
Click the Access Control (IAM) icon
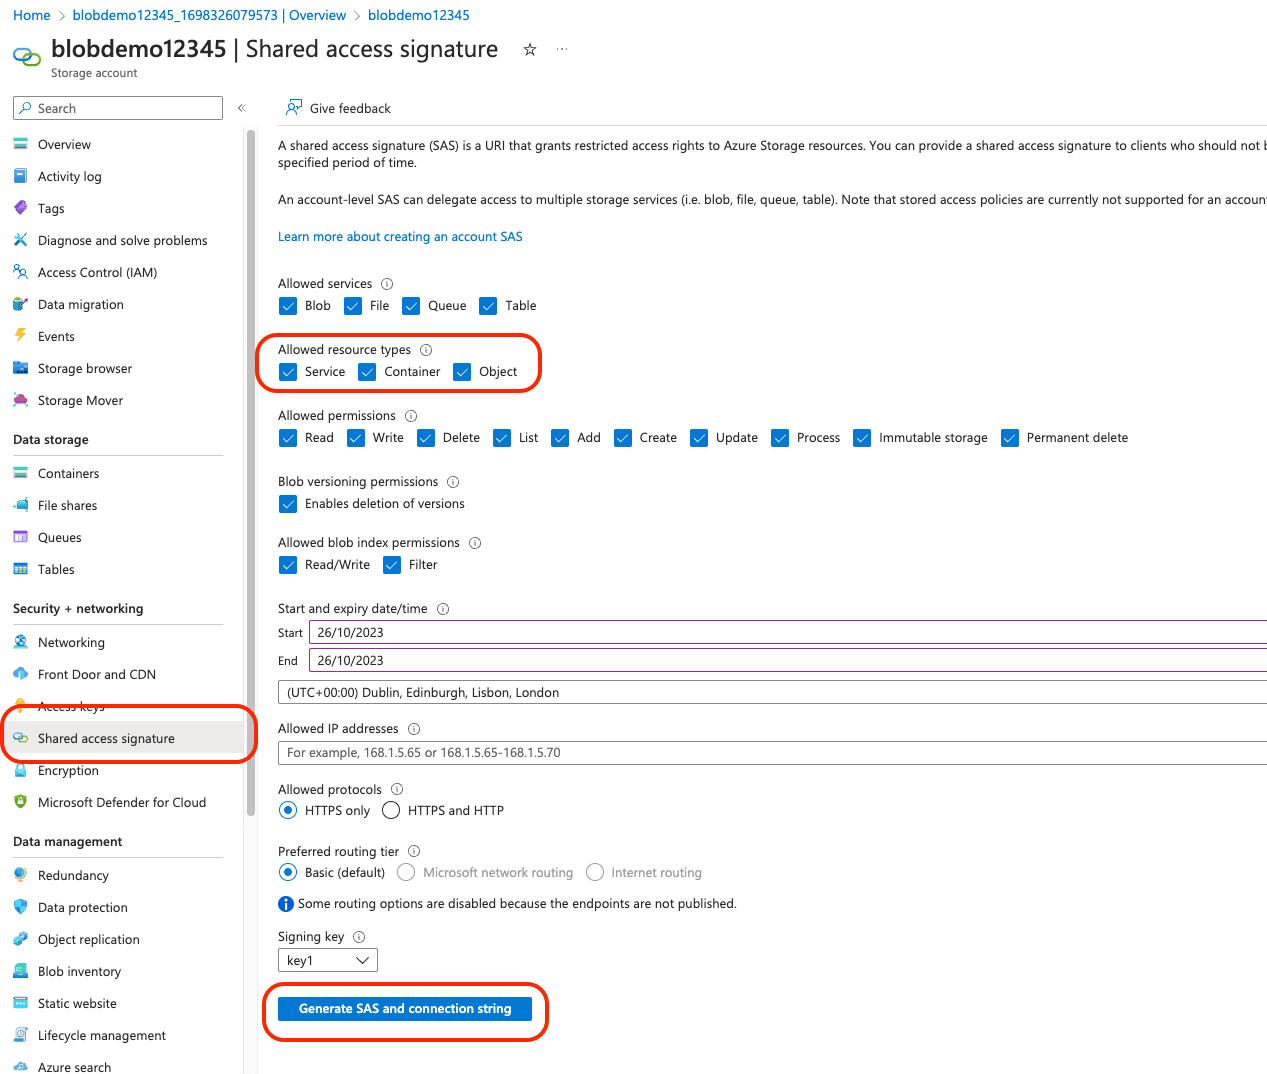20,272
